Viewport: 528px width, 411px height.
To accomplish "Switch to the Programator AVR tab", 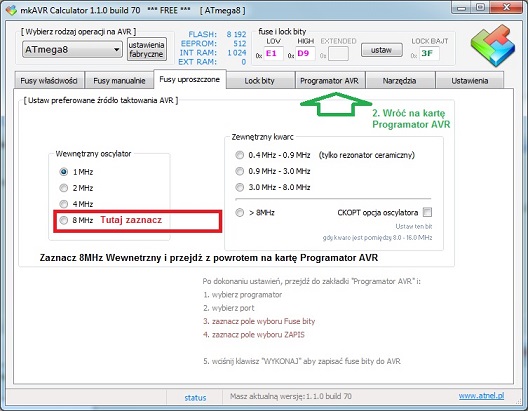I will point(330,81).
